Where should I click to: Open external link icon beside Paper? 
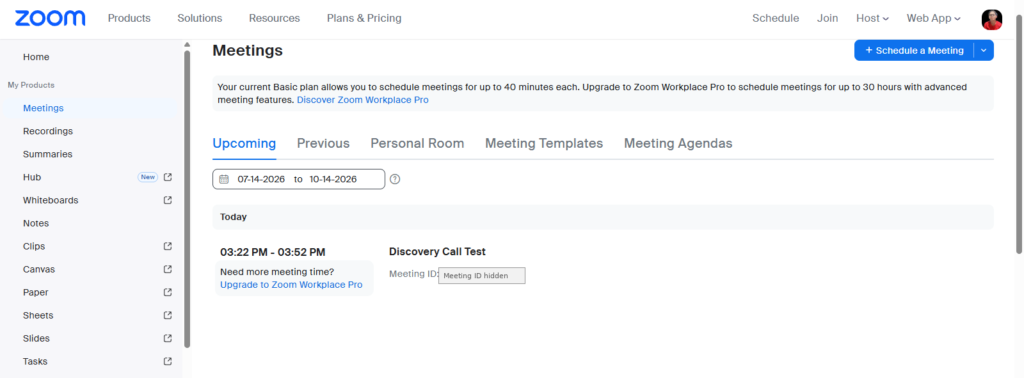[168, 292]
